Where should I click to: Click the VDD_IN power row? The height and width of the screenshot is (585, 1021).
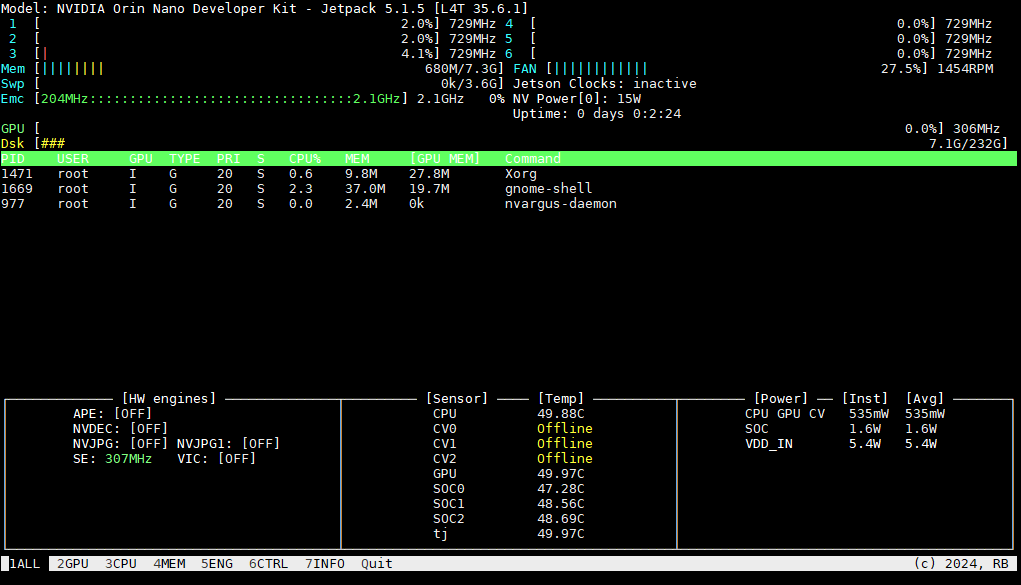[x=841, y=444]
